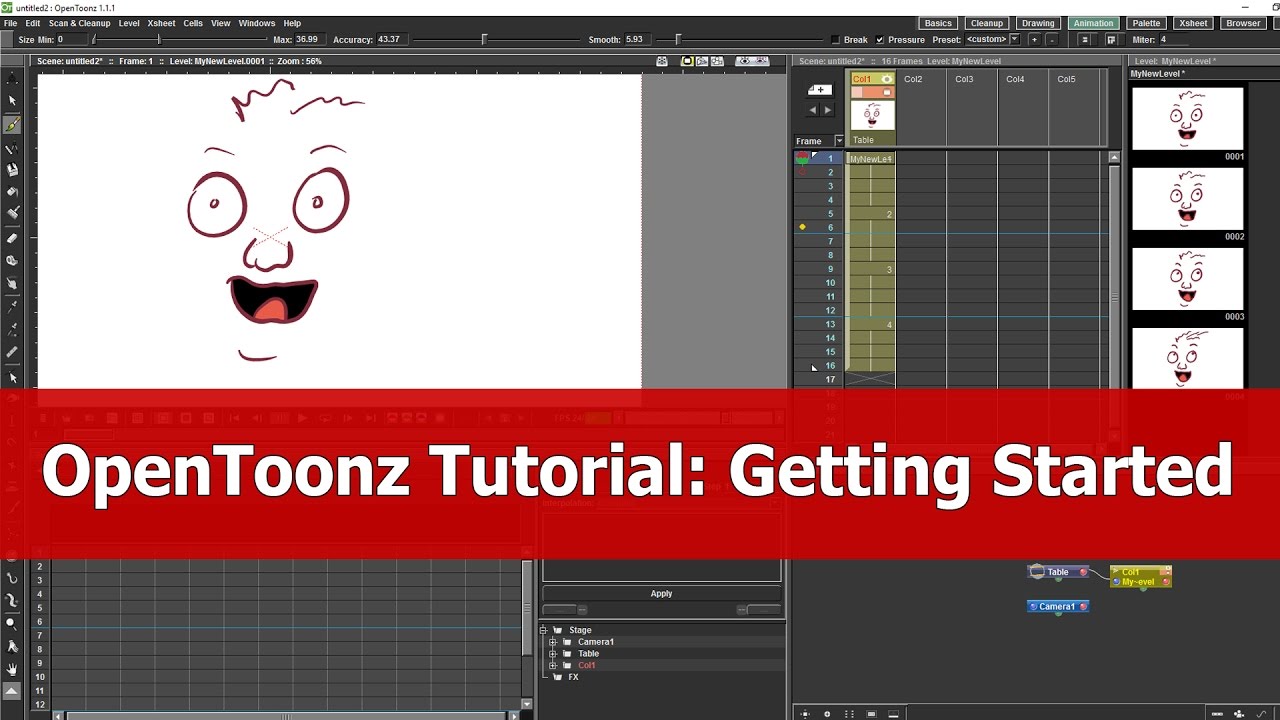Open the Scan & Cleanup menu
1280x720 pixels.
(79, 23)
